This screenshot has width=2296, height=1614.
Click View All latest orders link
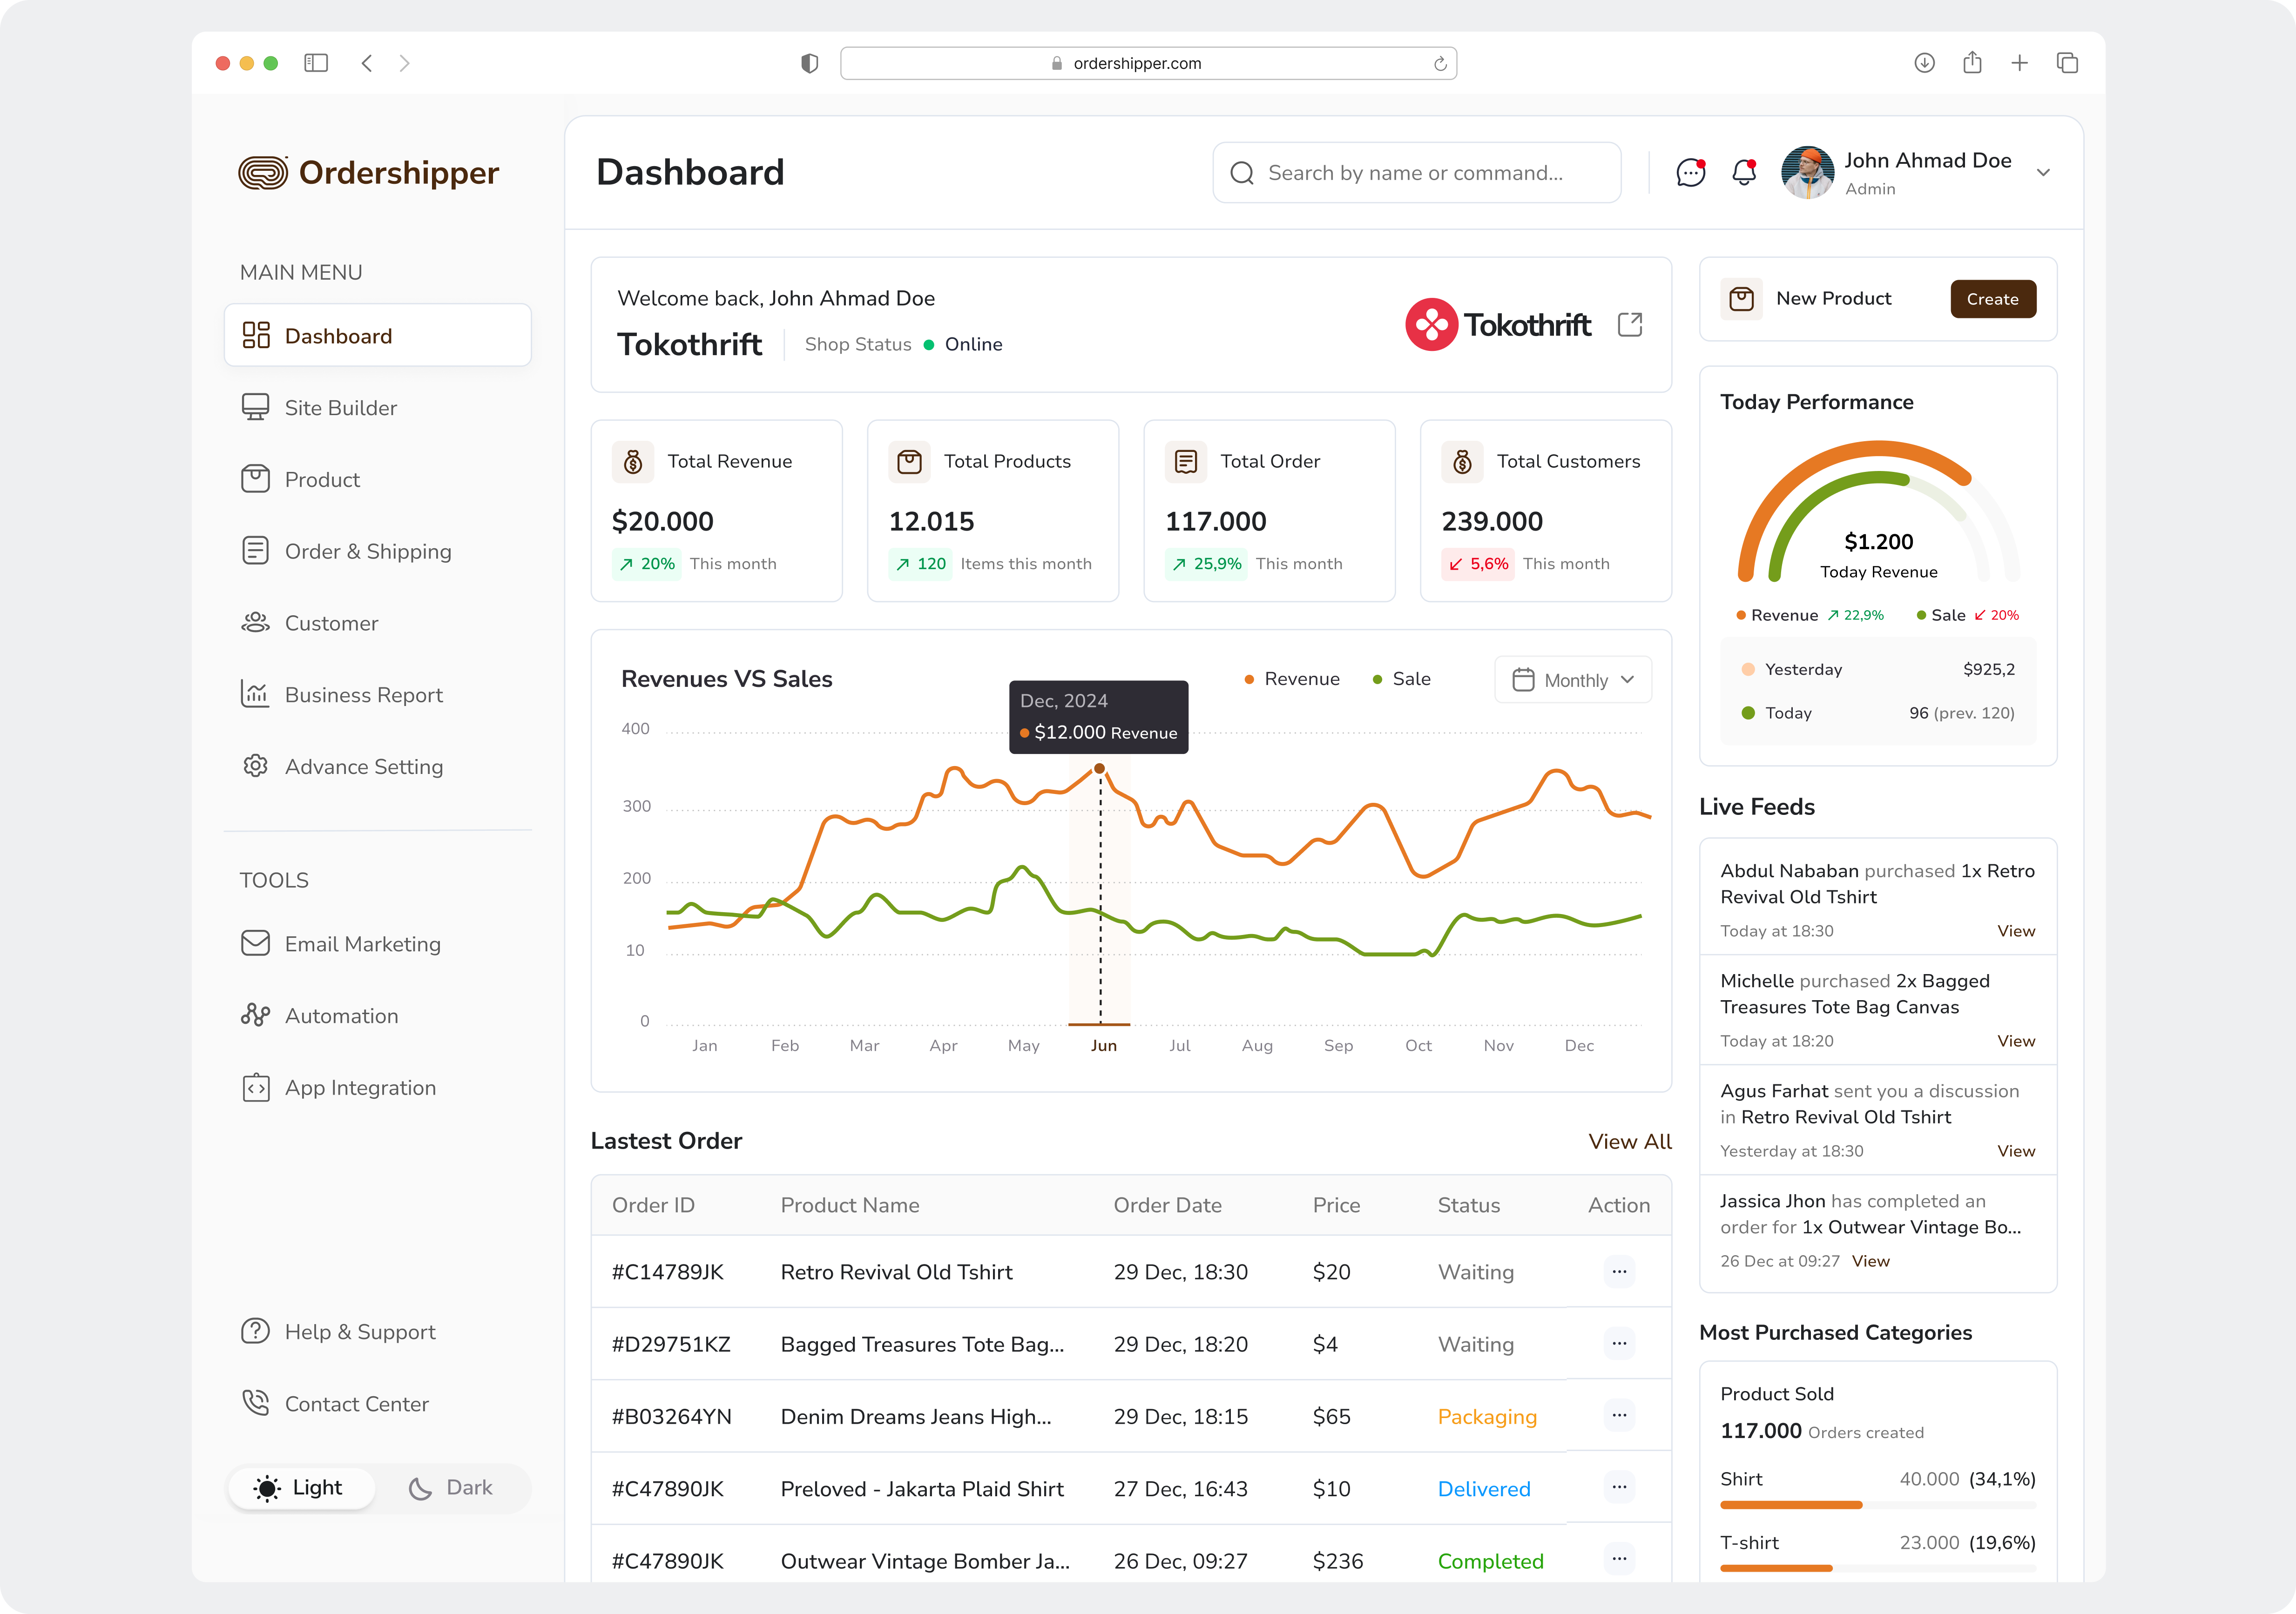(1629, 1141)
